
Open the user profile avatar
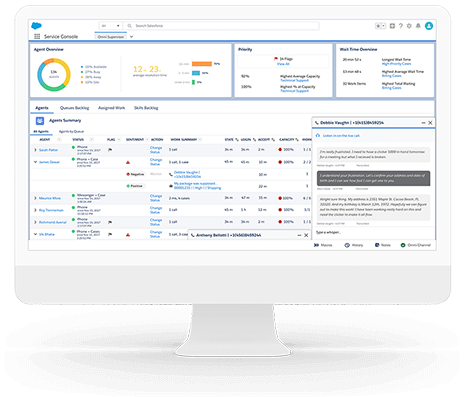point(429,26)
